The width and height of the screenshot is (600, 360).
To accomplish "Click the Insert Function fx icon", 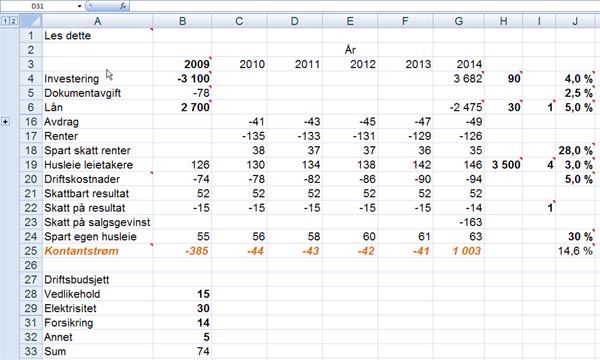I will 123,6.
